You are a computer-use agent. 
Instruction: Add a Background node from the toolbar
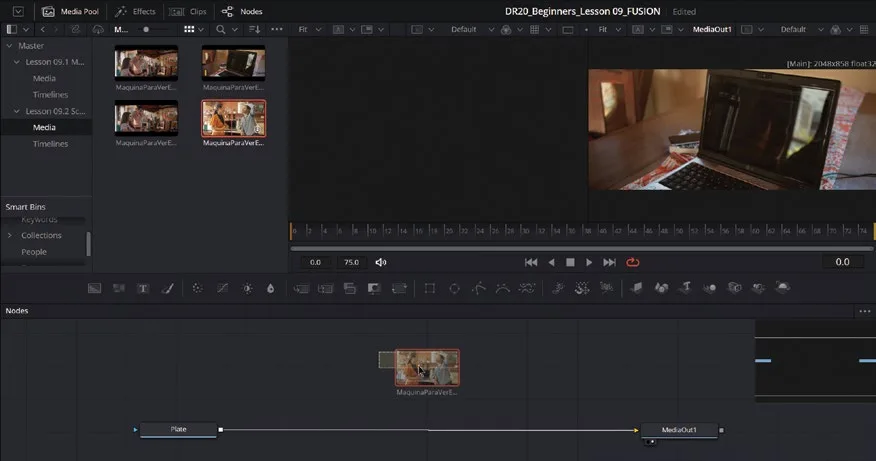(94, 288)
